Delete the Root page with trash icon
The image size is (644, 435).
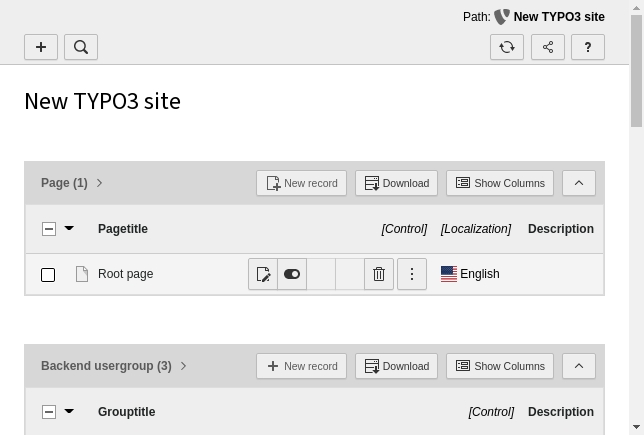(379, 274)
